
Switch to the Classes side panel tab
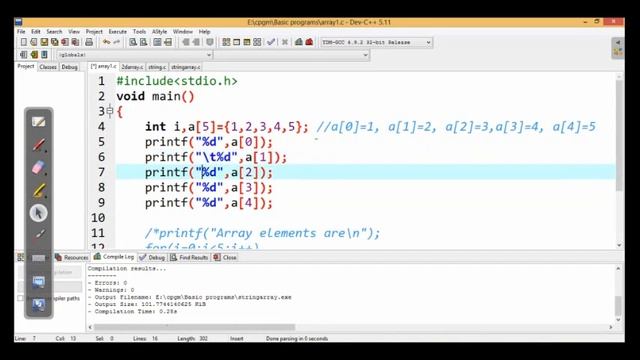pyautogui.click(x=48, y=67)
